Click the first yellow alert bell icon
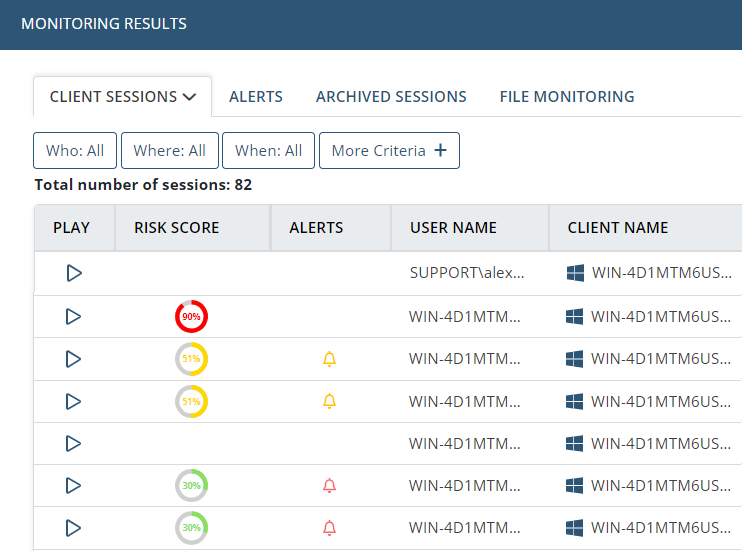This screenshot has width=742, height=551. pyautogui.click(x=329, y=359)
